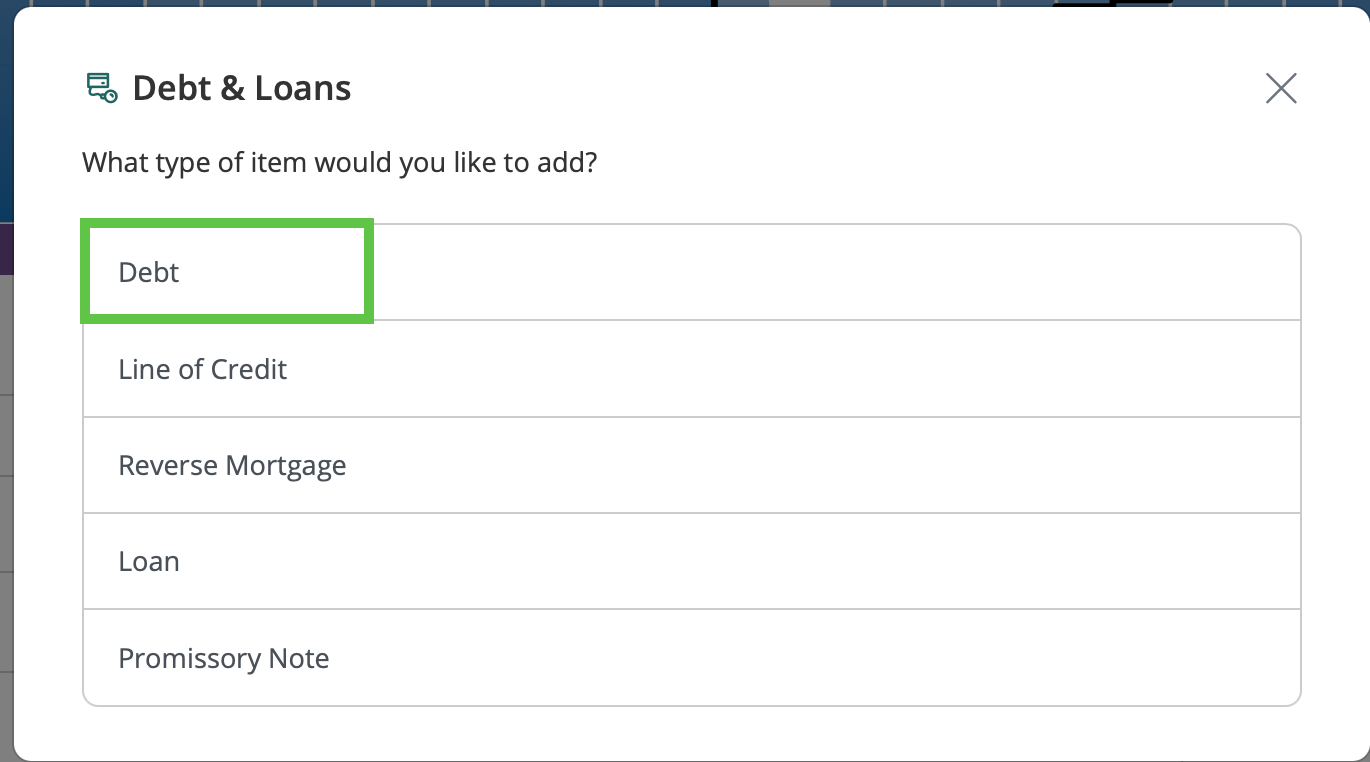Add a Line of Credit item

click(x=692, y=369)
